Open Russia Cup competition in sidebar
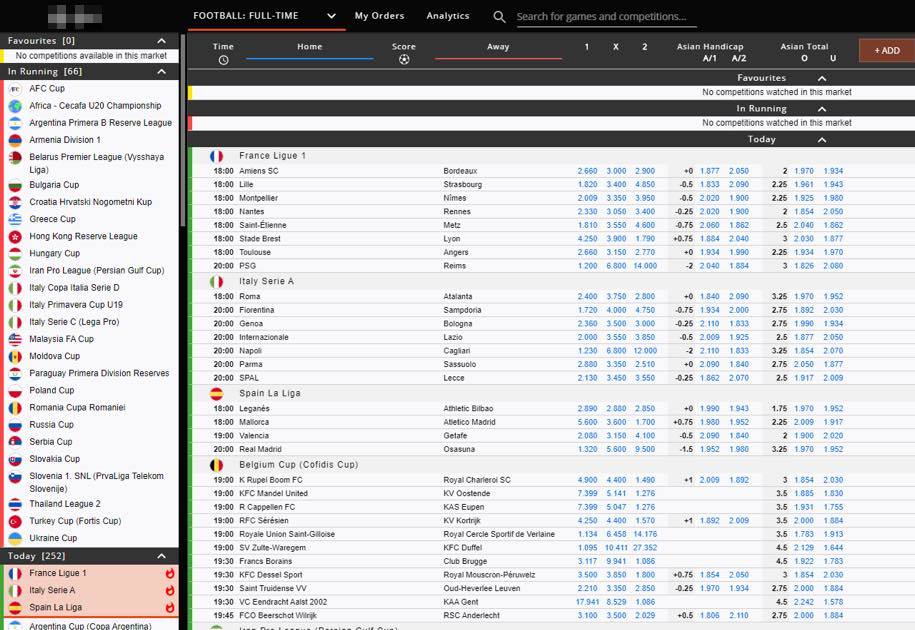The image size is (915, 630). coord(51,425)
